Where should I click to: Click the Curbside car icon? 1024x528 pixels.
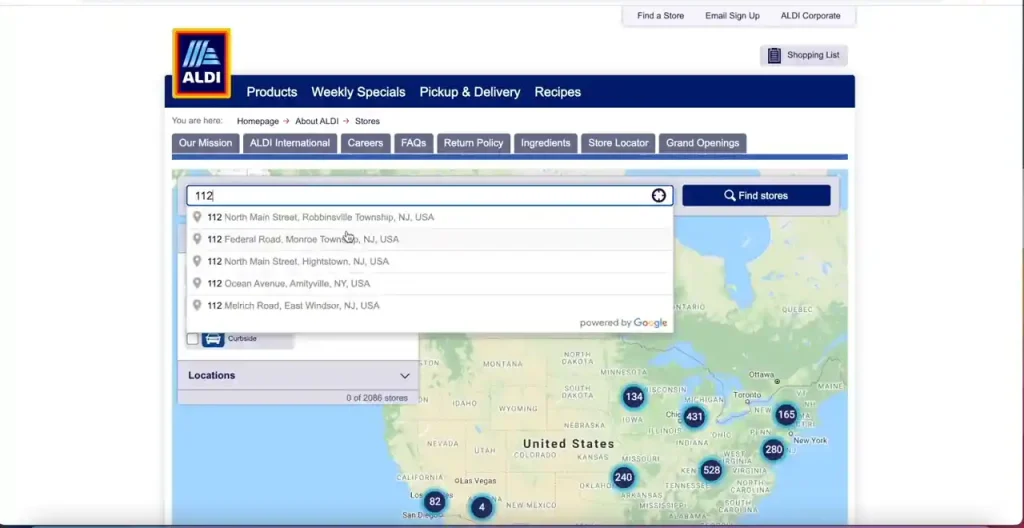213,339
